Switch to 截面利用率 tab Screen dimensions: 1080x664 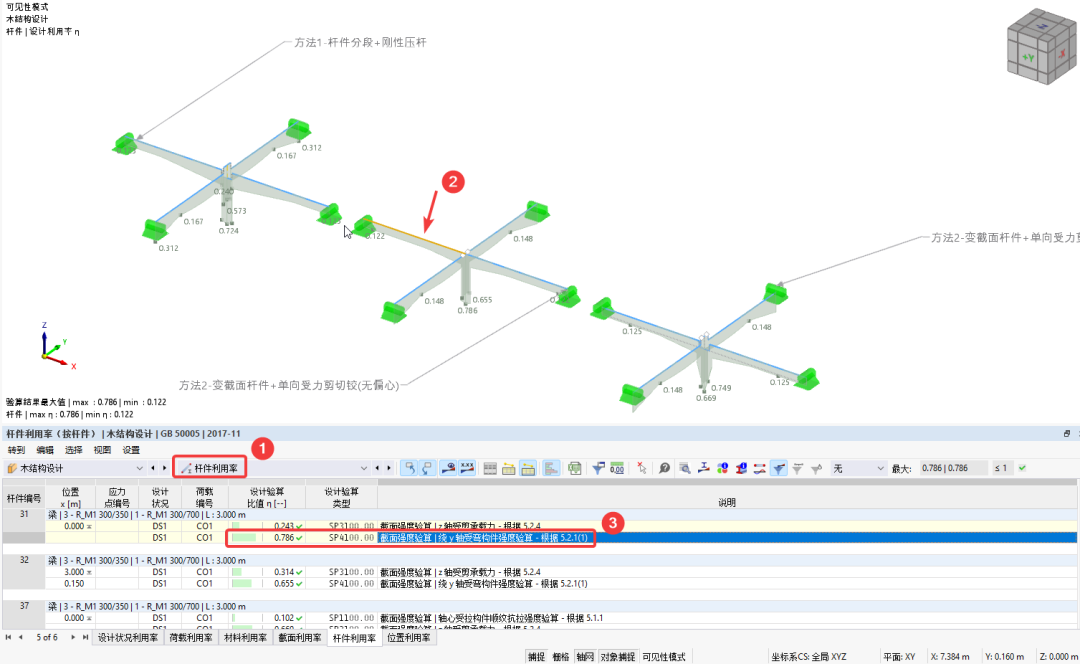300,638
